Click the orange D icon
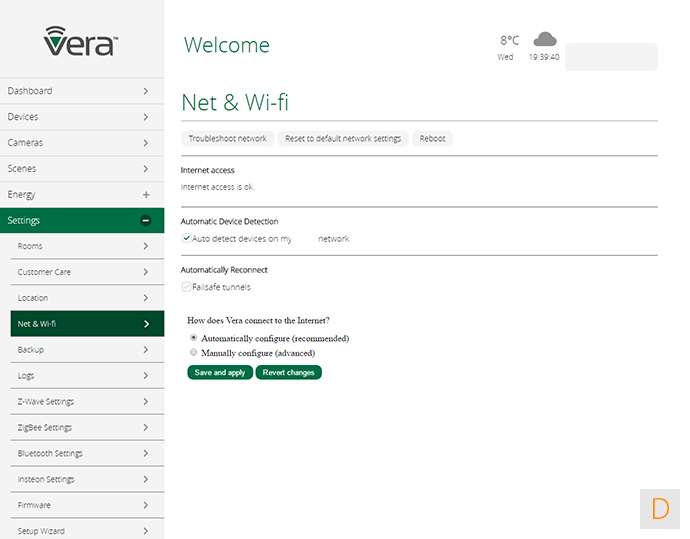The height and width of the screenshot is (539, 690). click(x=660, y=508)
